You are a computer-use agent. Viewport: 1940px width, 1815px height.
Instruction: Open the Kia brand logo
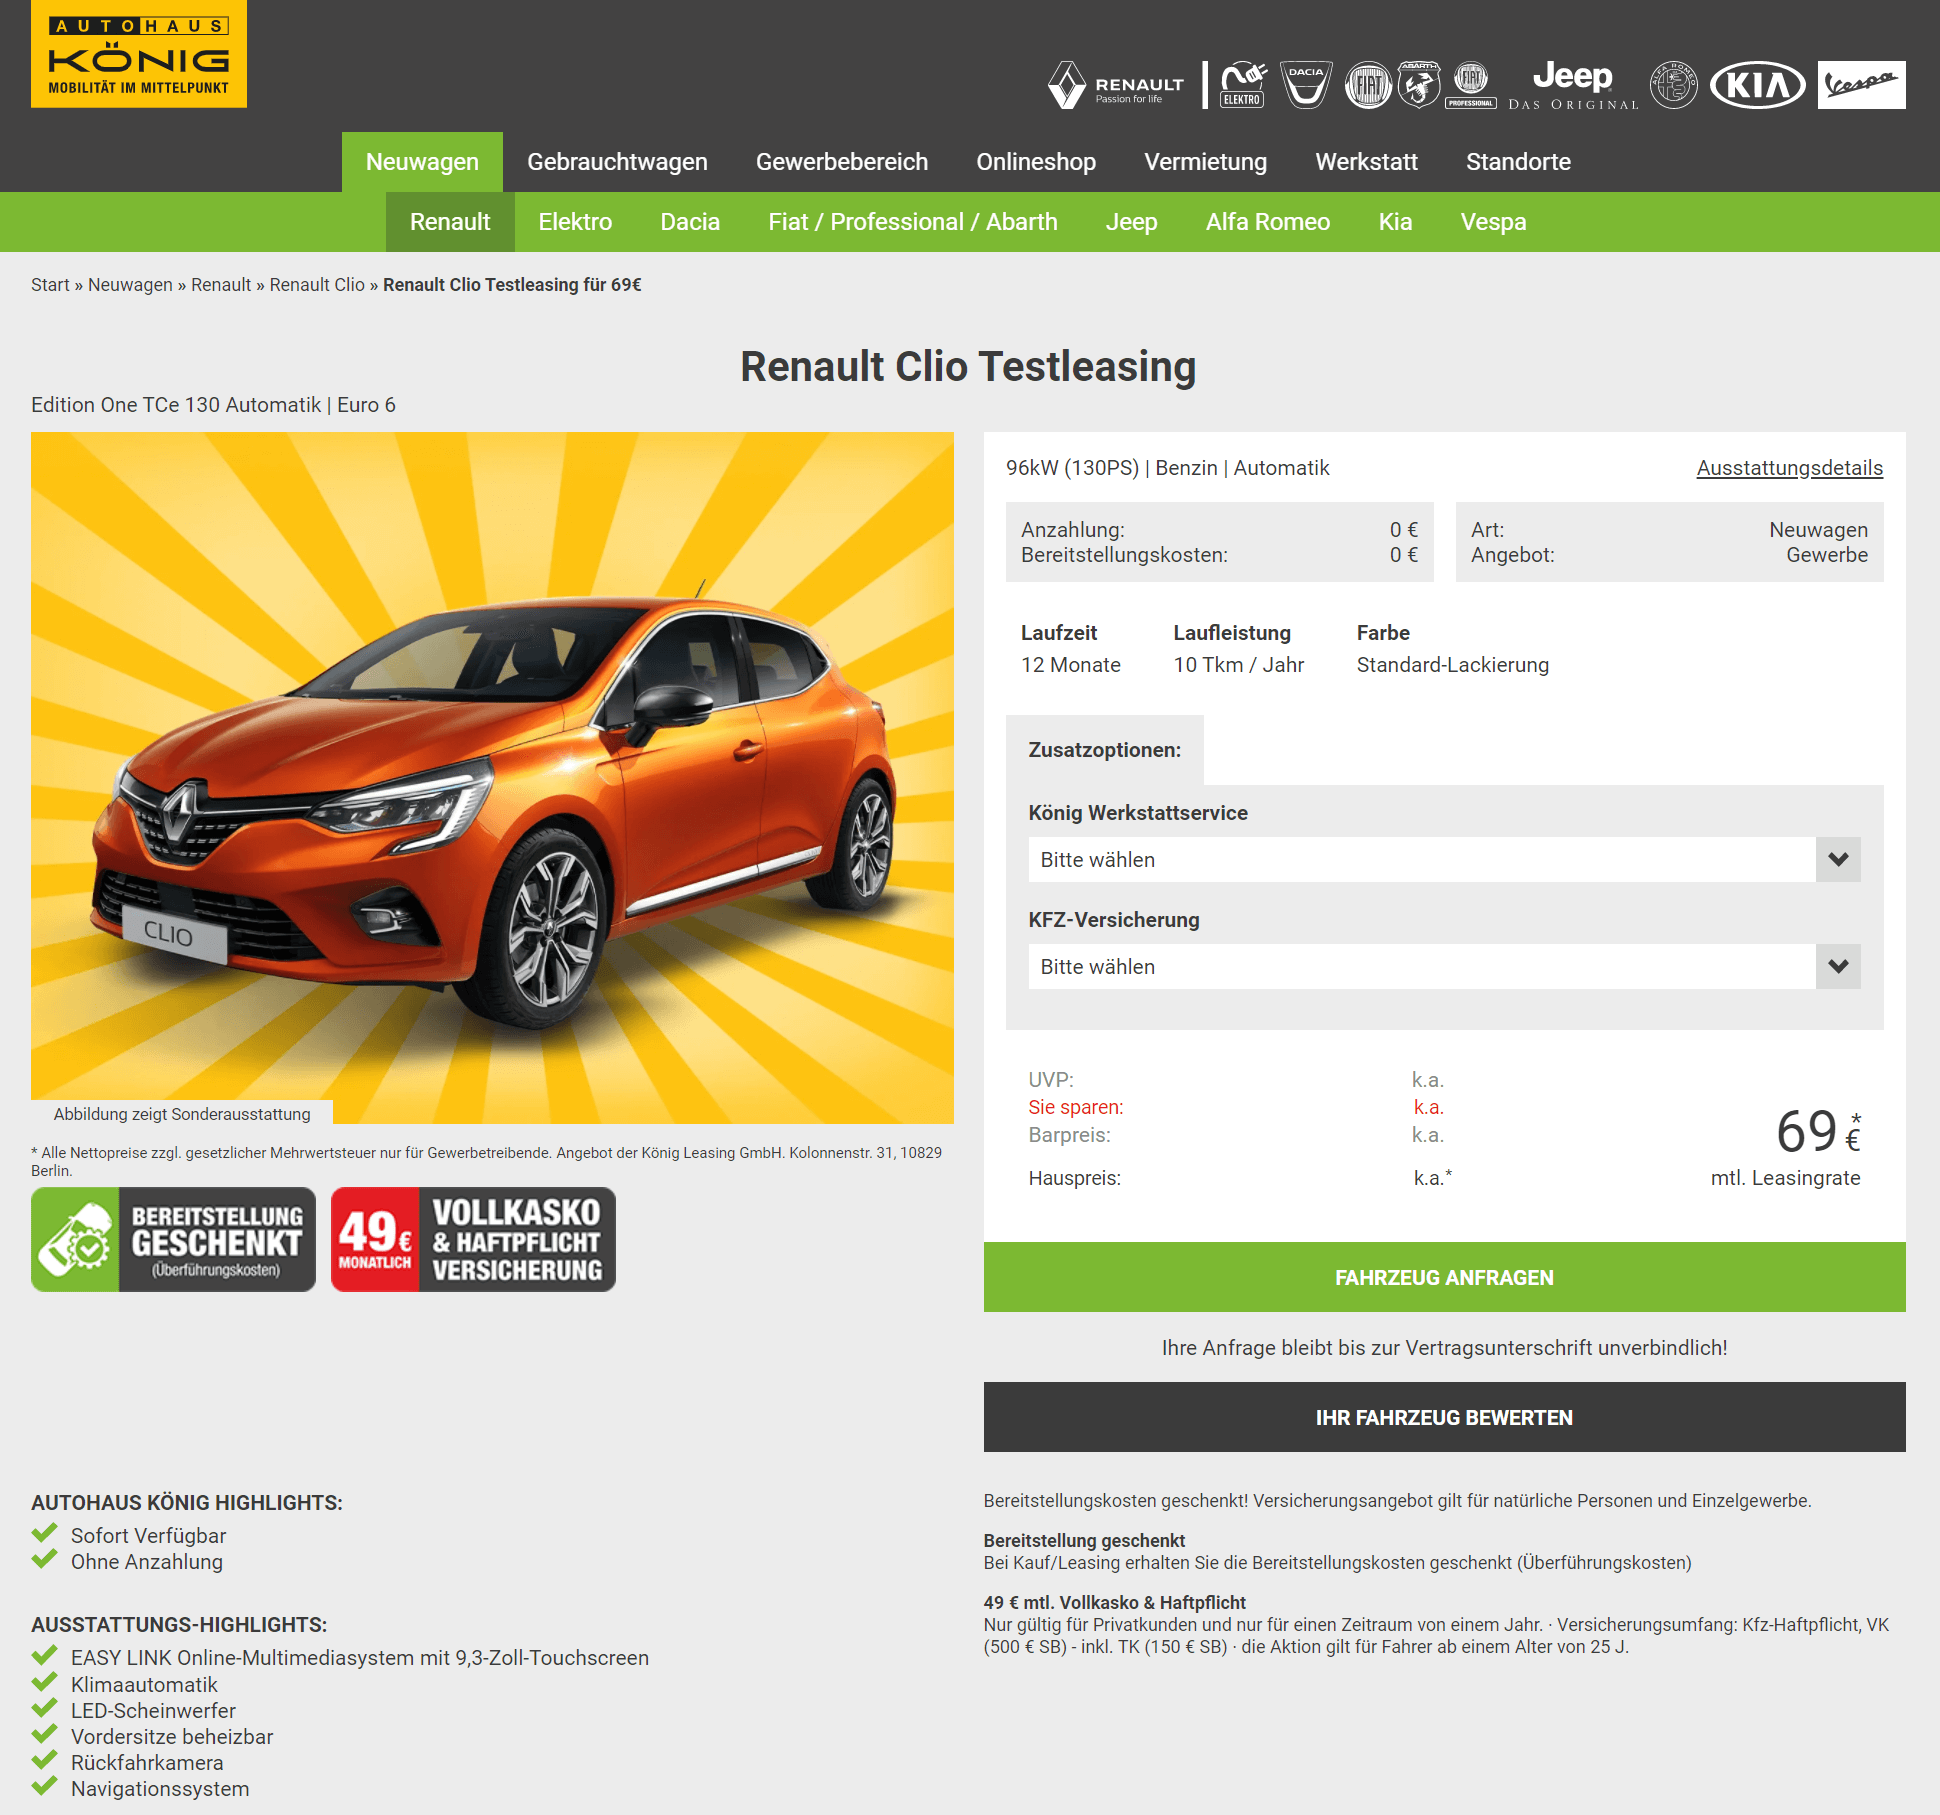1758,85
